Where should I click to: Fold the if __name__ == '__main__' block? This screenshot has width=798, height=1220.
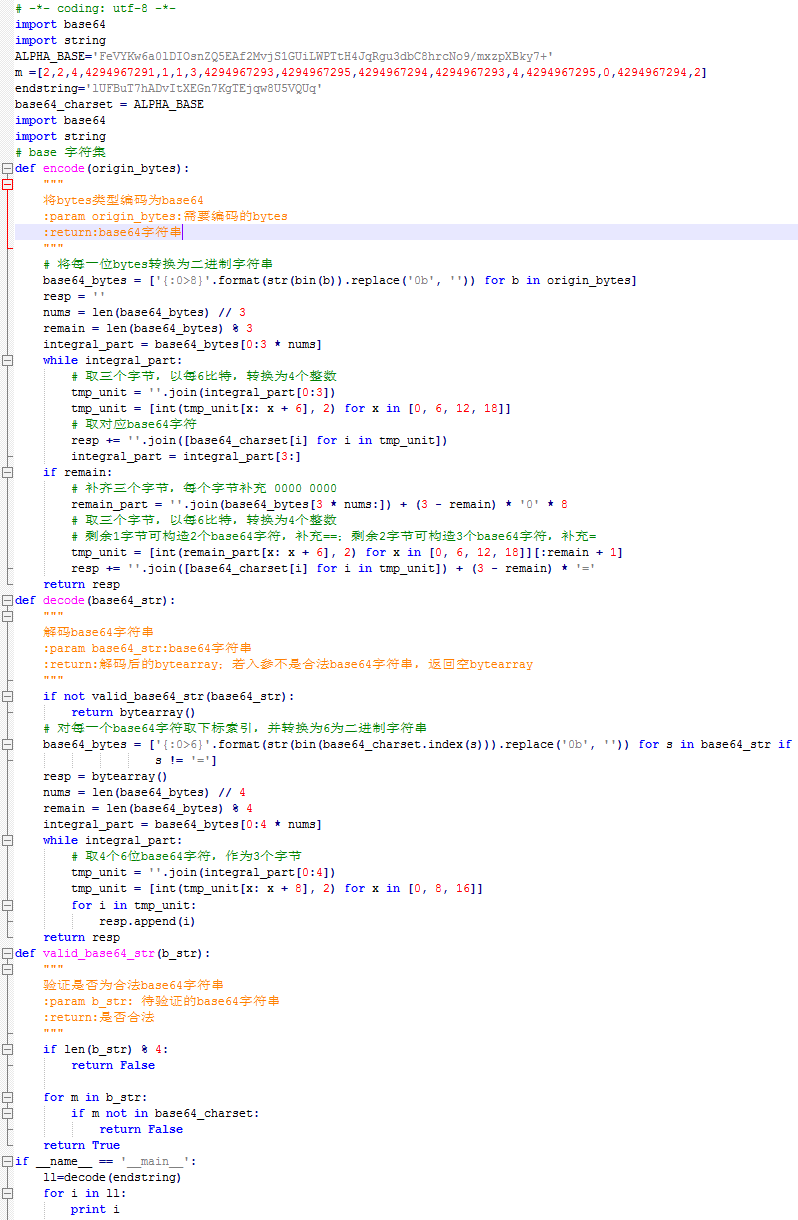click(7, 1161)
